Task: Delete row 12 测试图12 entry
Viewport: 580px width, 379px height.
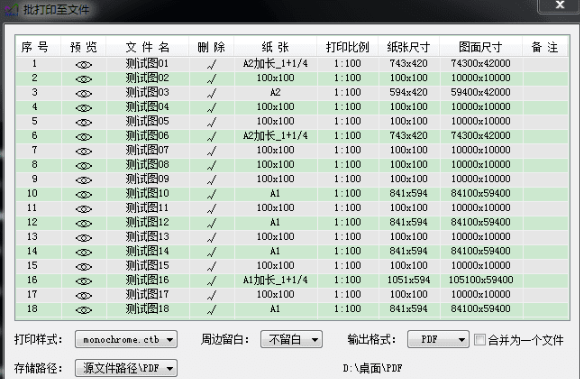Action: [x=212, y=223]
